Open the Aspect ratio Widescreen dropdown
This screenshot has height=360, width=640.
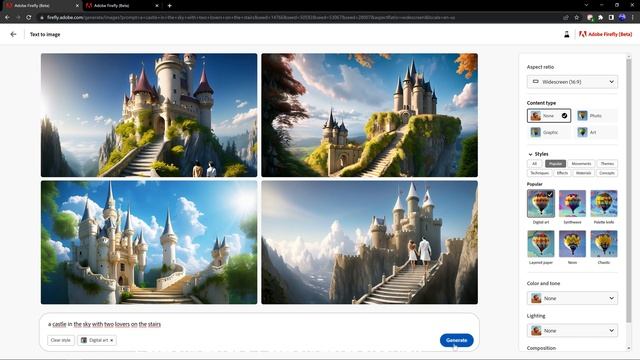572,82
